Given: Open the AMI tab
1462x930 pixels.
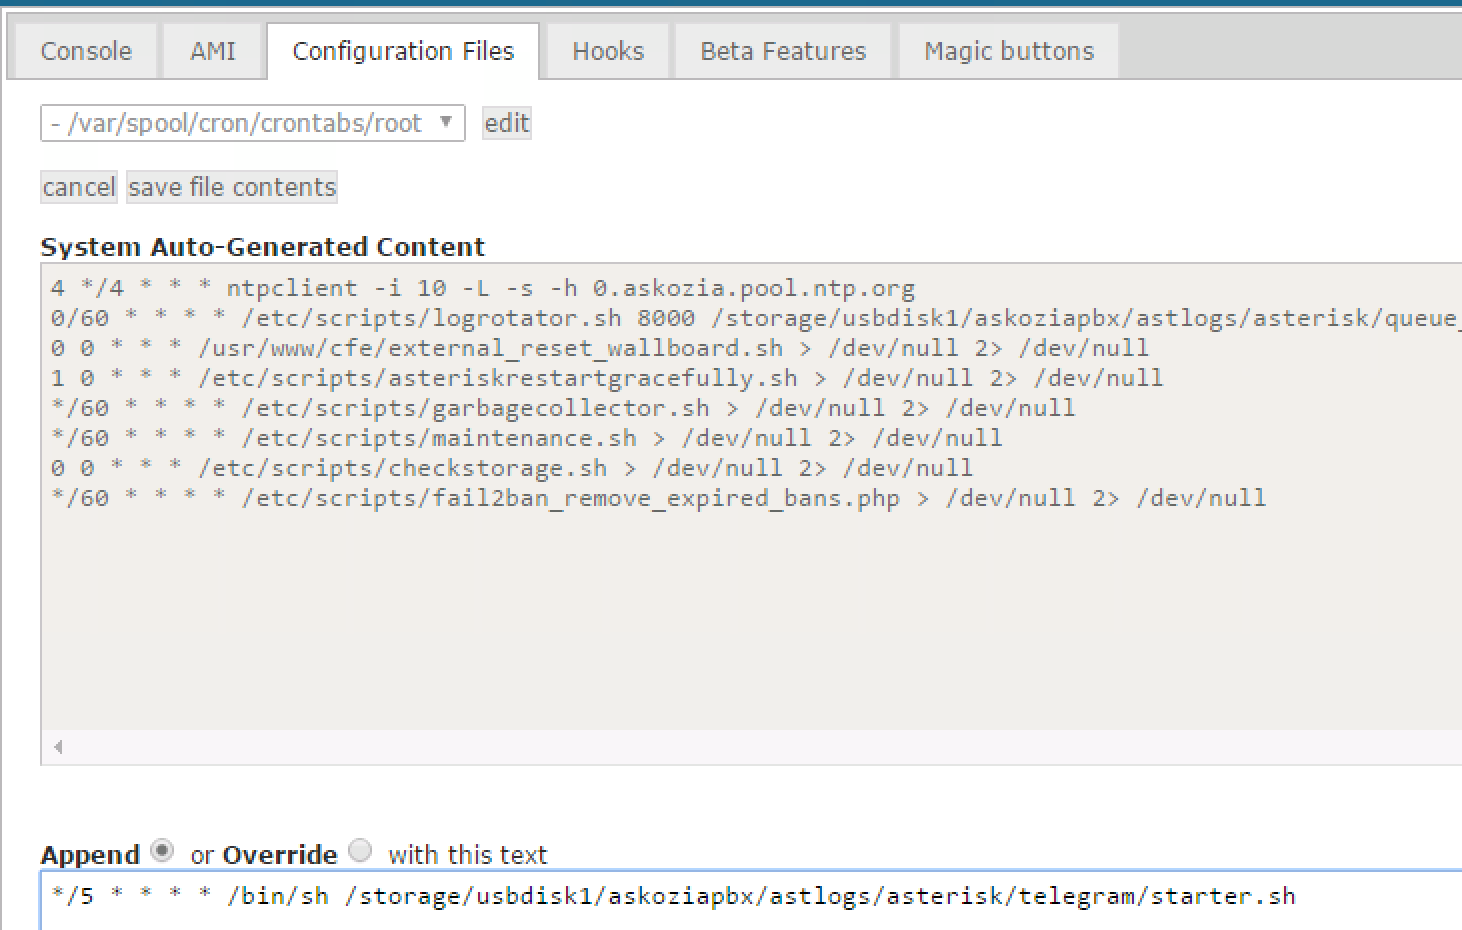Looking at the screenshot, I should pyautogui.click(x=213, y=51).
